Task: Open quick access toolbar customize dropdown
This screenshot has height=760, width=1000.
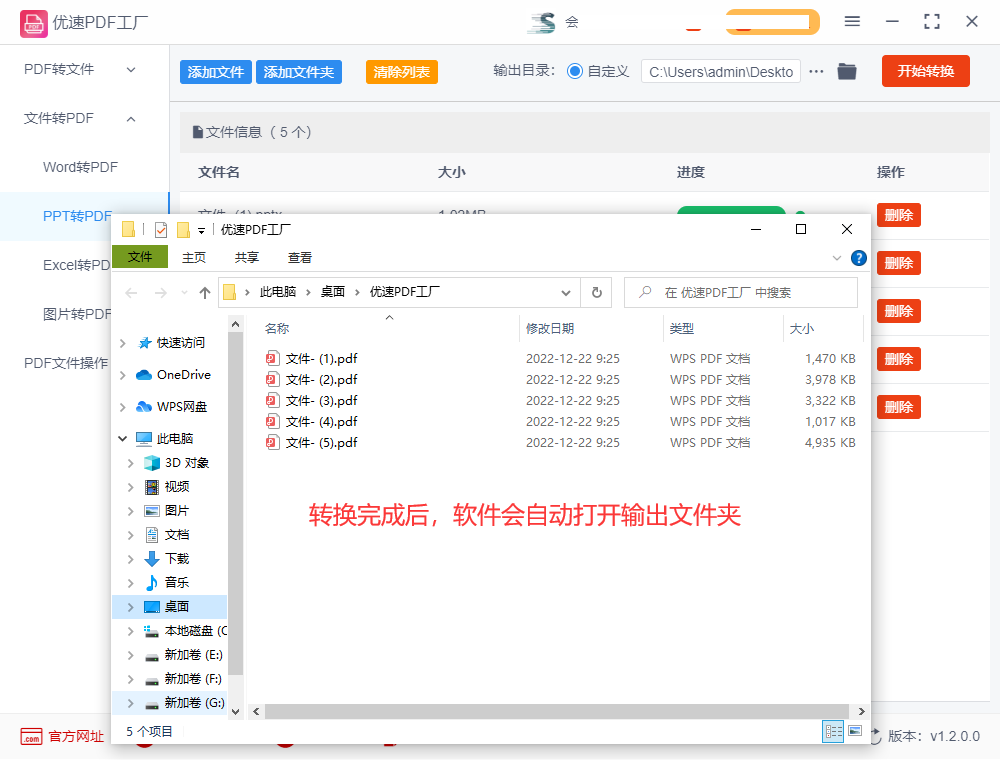Action: [201, 230]
